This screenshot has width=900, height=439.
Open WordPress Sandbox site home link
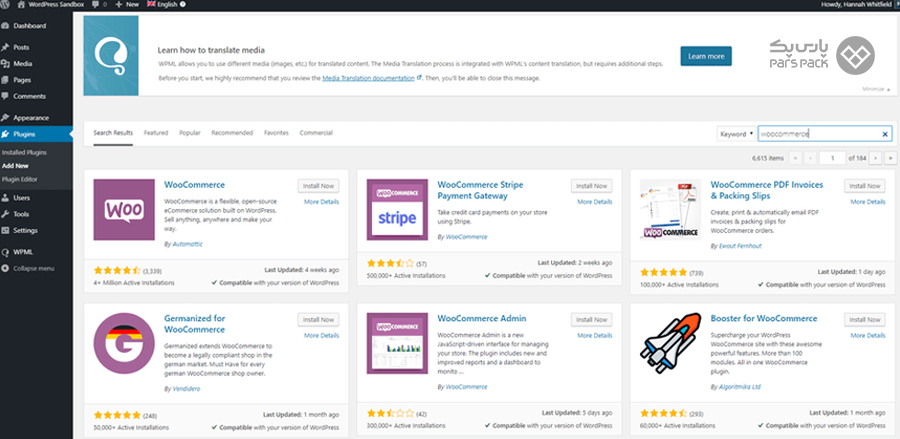point(52,4)
